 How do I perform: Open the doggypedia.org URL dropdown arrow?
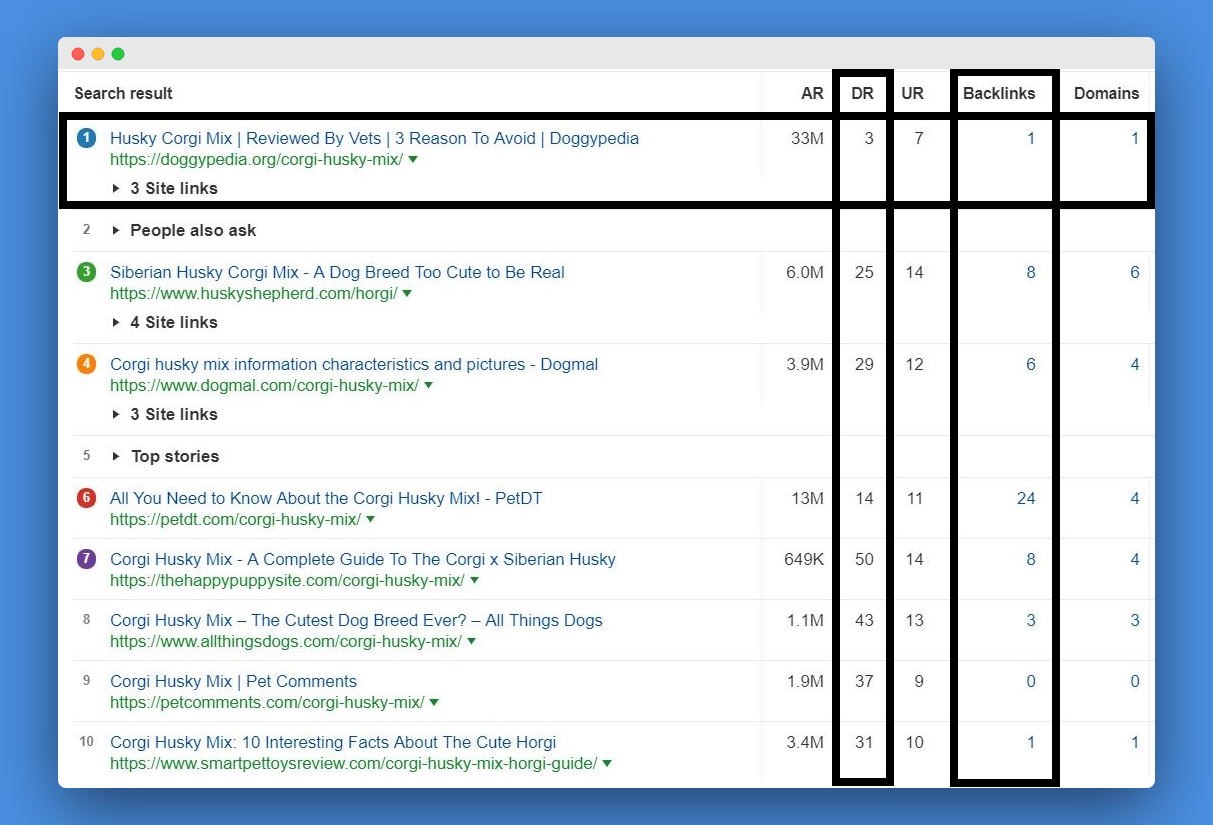point(413,160)
